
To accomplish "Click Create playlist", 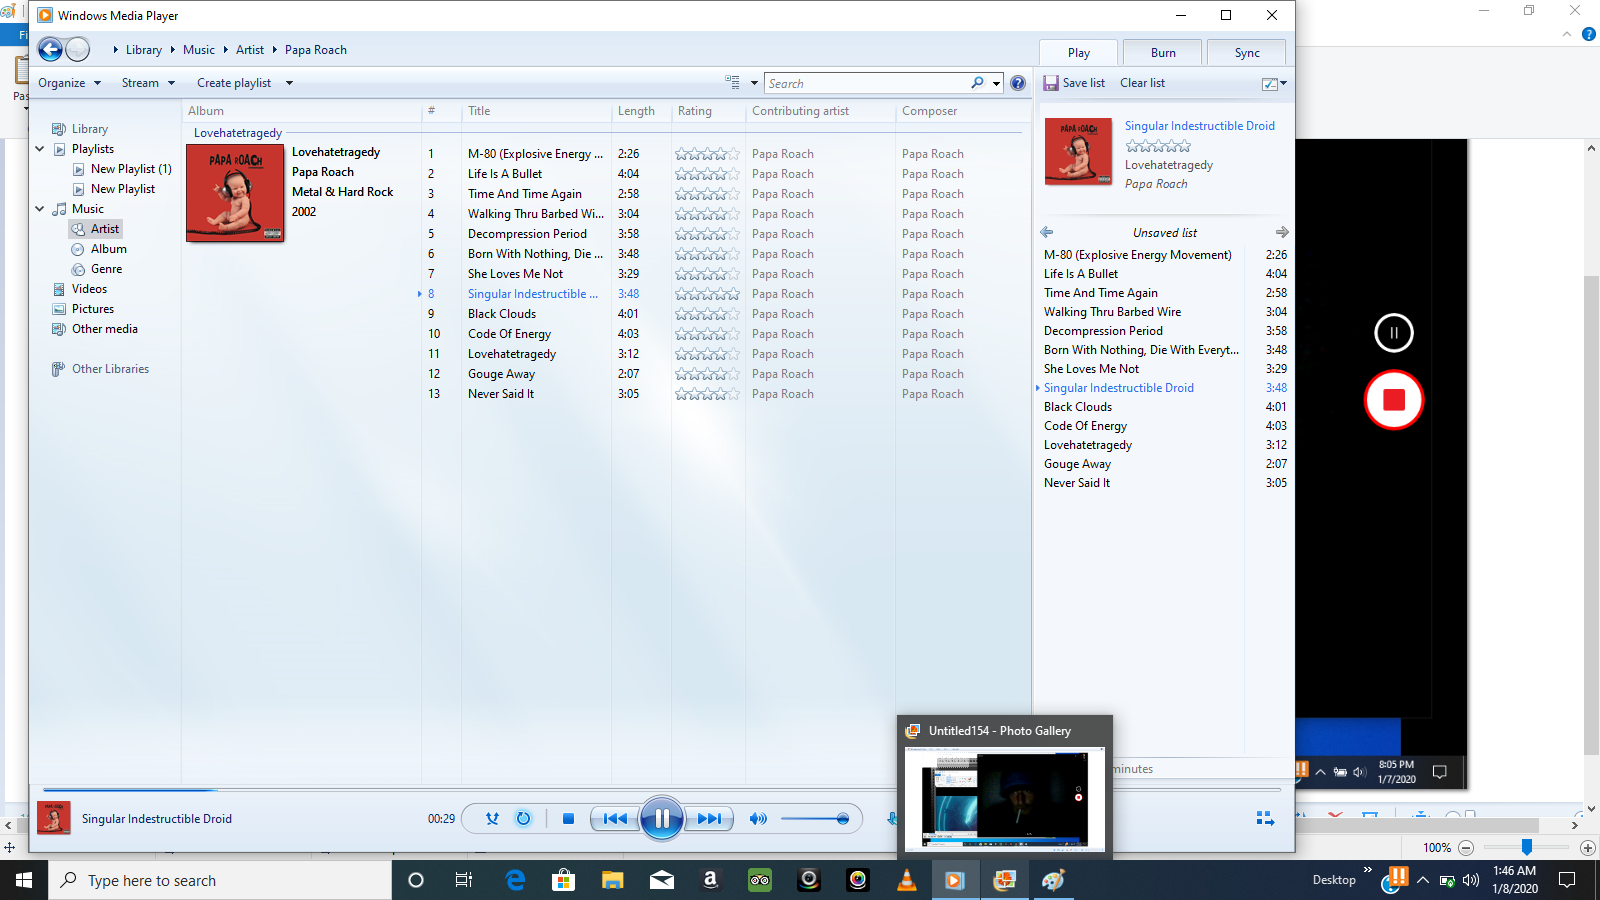I will tap(234, 83).
